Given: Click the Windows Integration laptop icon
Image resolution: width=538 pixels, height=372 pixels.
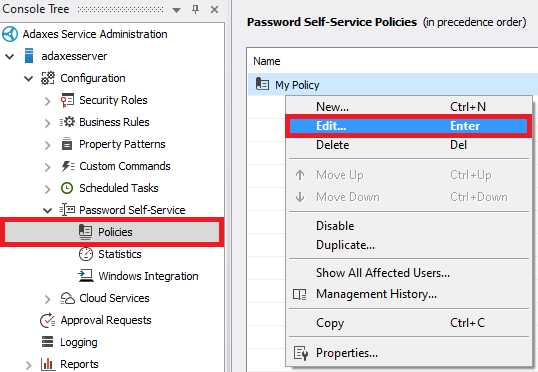Looking at the screenshot, I should click(86, 276).
